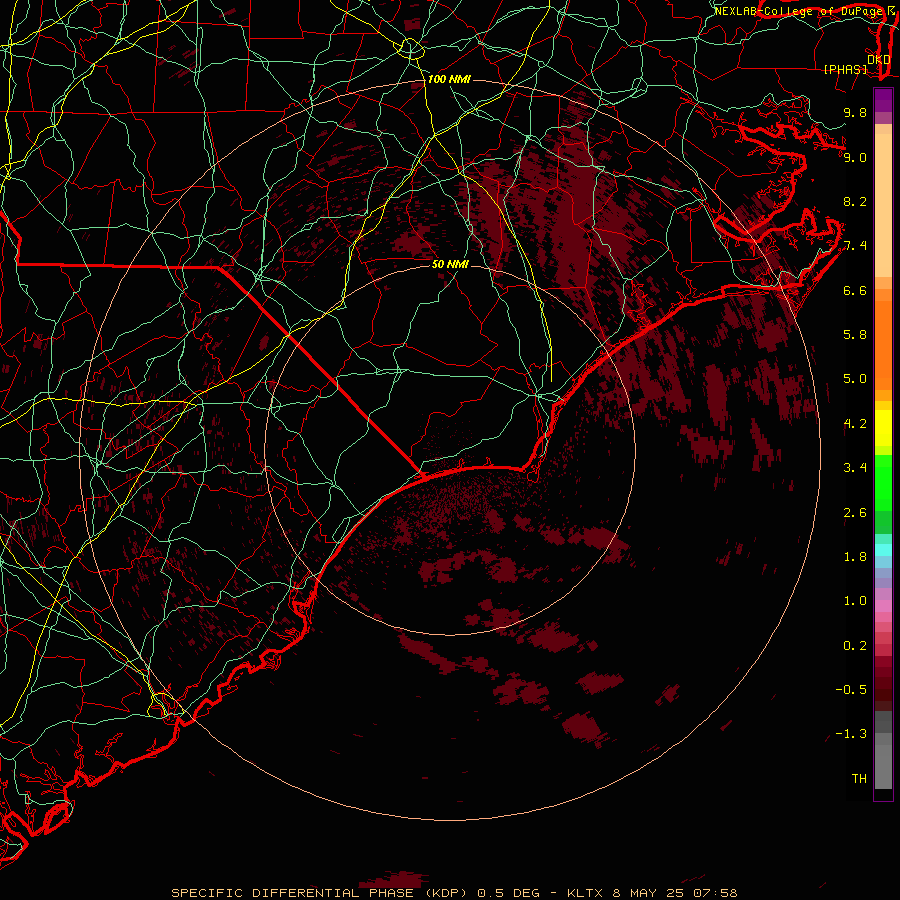The image size is (900, 900).
Task: Click the cyan band of the color bar
Action: [883, 550]
